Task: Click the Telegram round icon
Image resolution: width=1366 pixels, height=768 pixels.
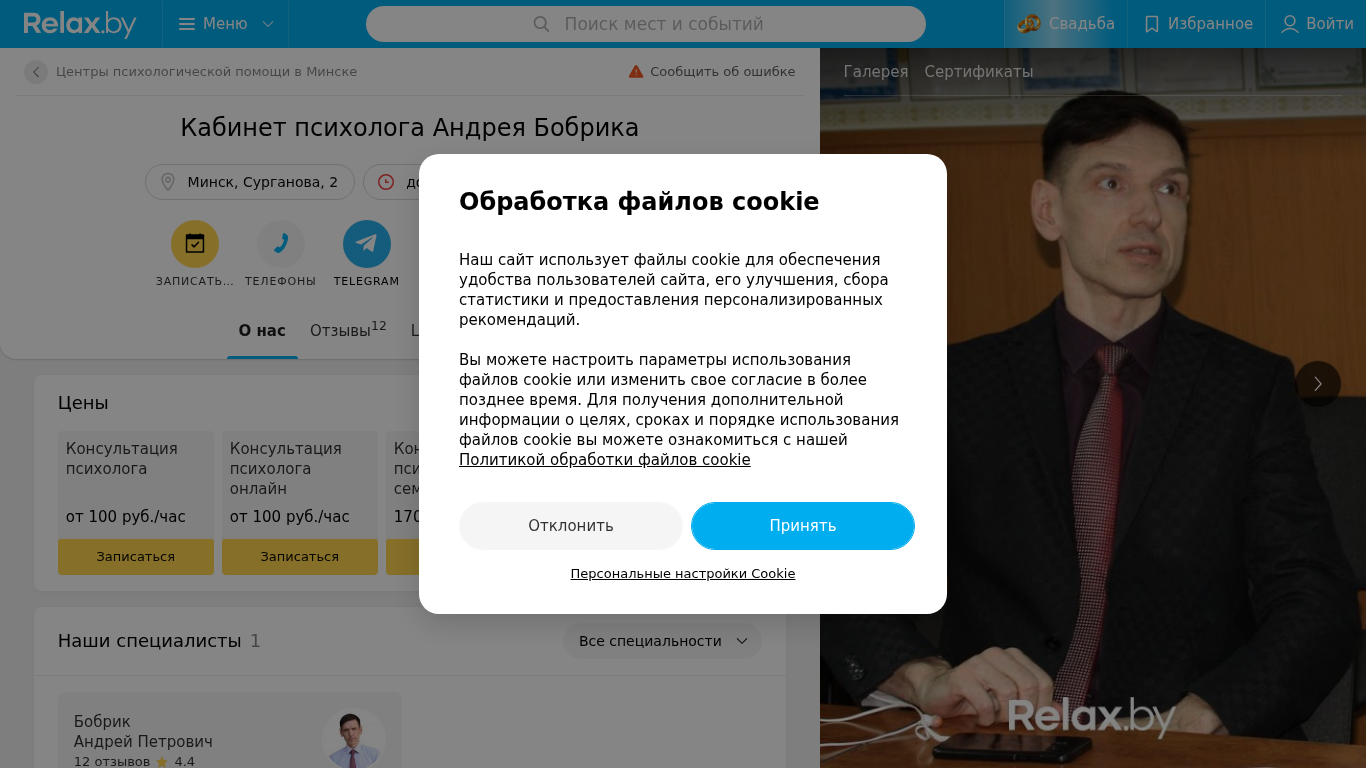Action: pos(367,244)
